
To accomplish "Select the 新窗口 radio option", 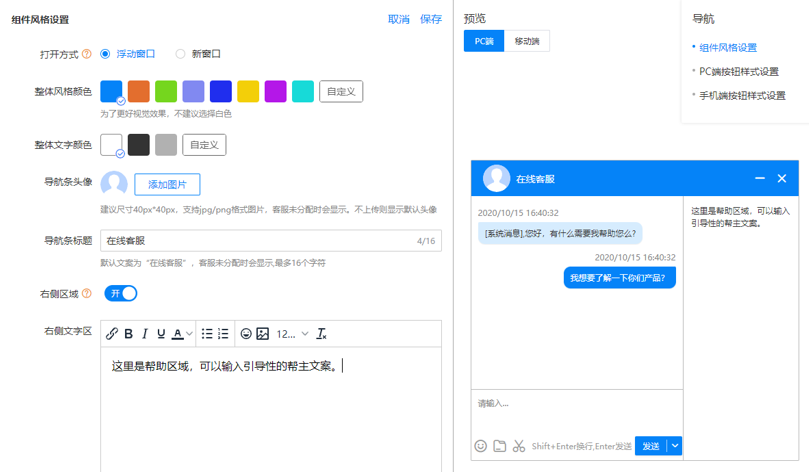I will [x=180, y=54].
